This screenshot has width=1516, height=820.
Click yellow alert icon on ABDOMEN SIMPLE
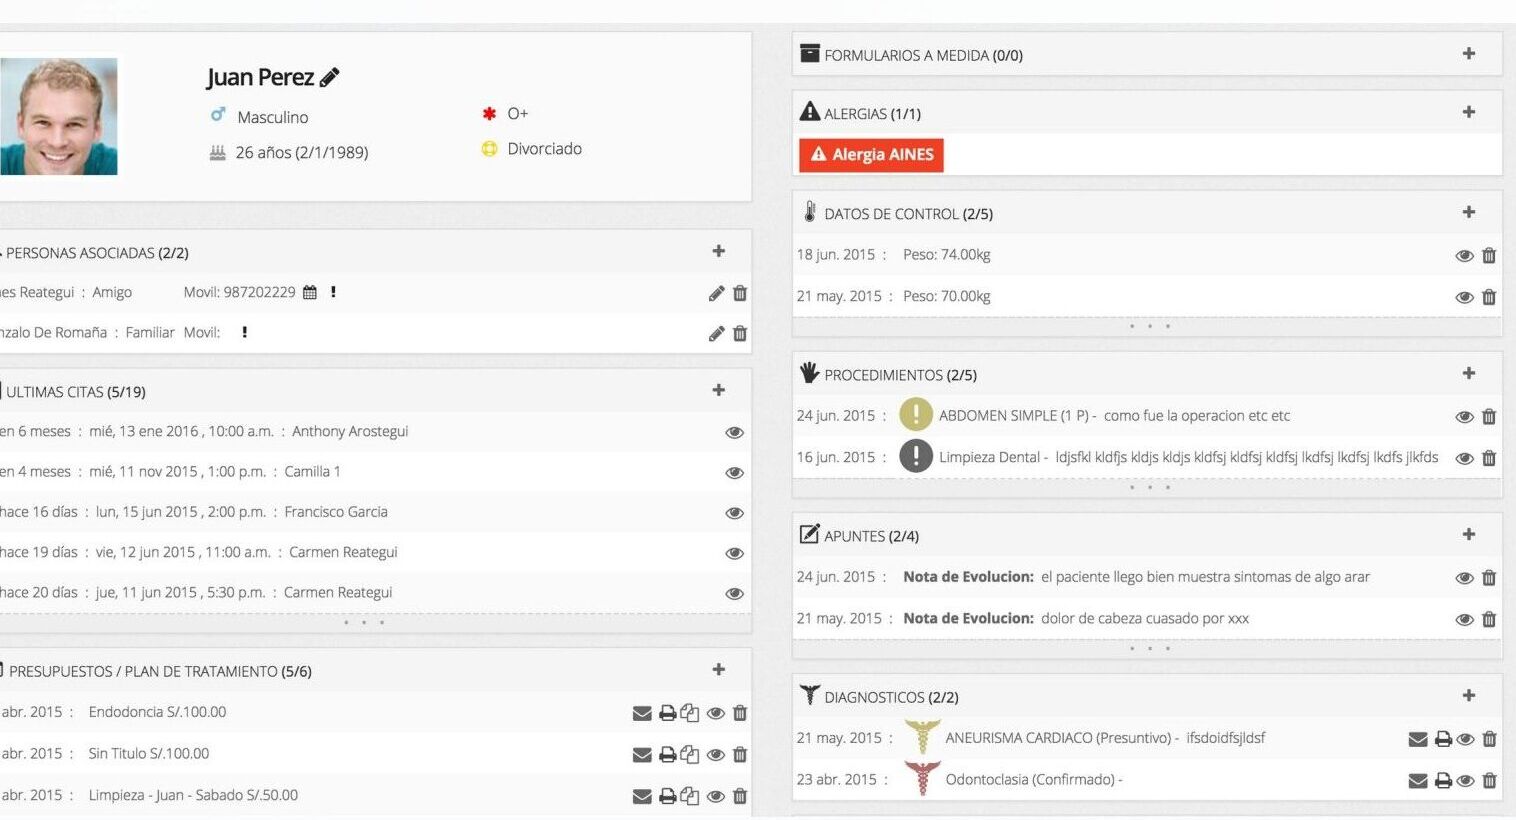(x=915, y=415)
